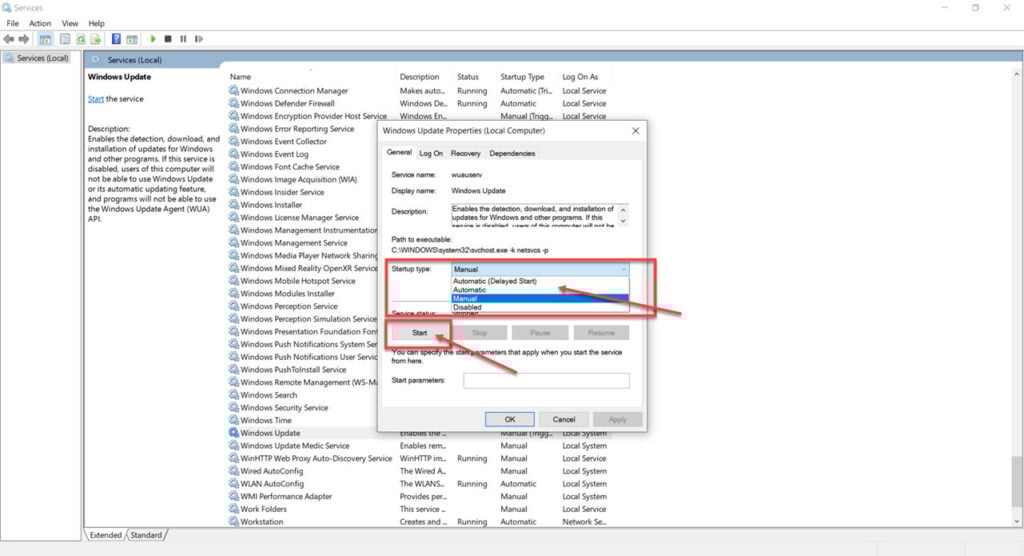The image size is (1024, 556).
Task: Click the gear icon beside Windows Connection Manager
Action: point(234,90)
